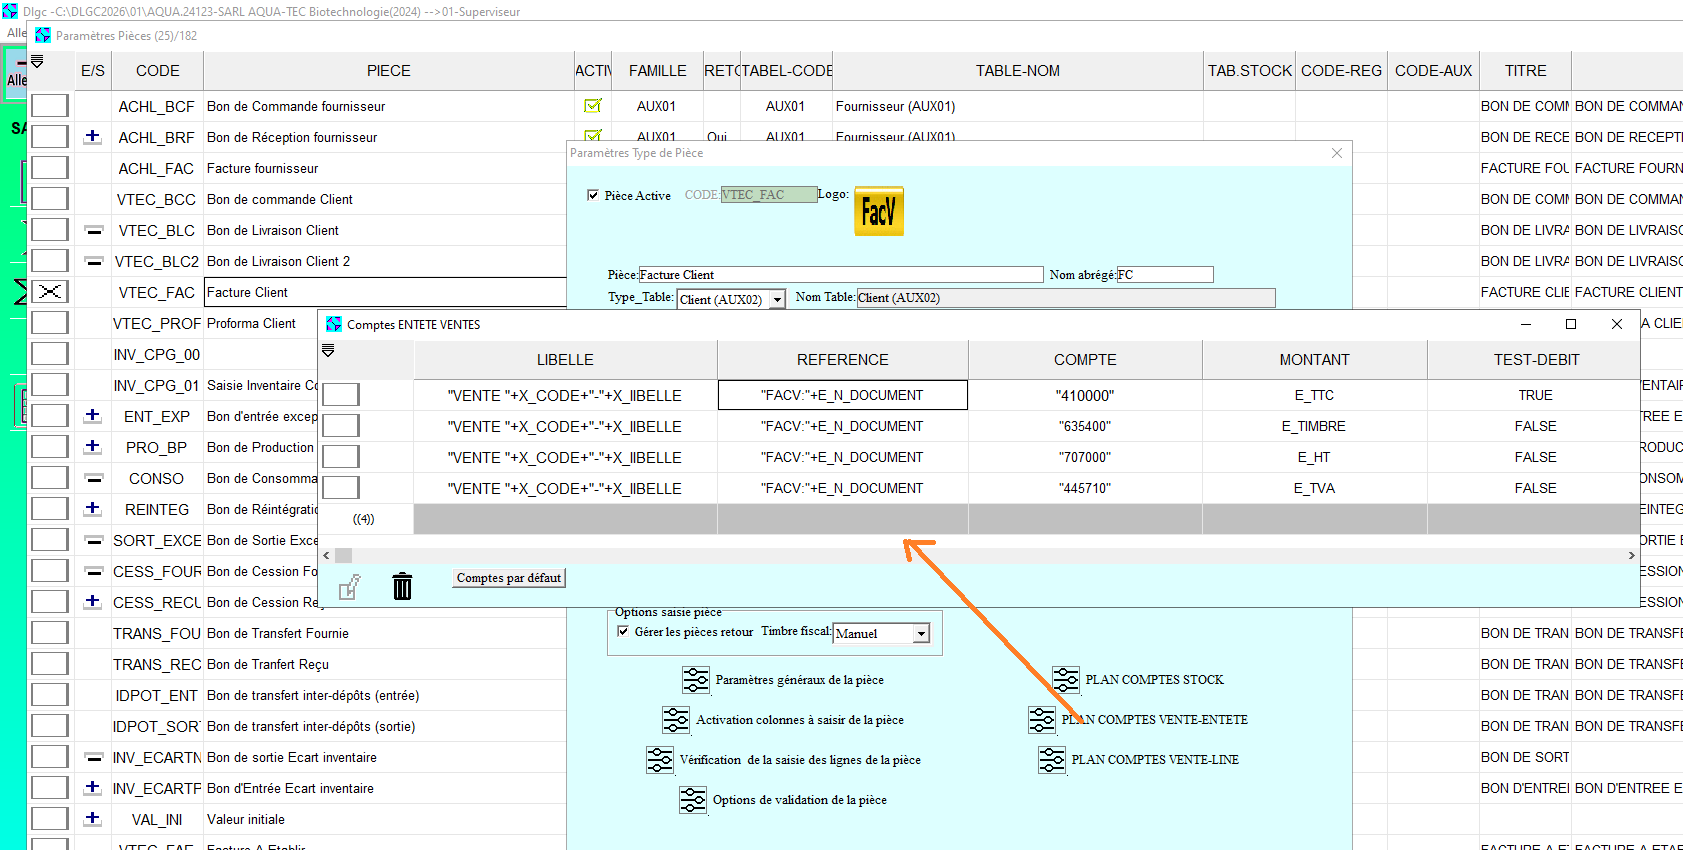Click the FAMILLE column header in pieces table
The height and width of the screenshot is (850, 1683).
click(x=657, y=71)
